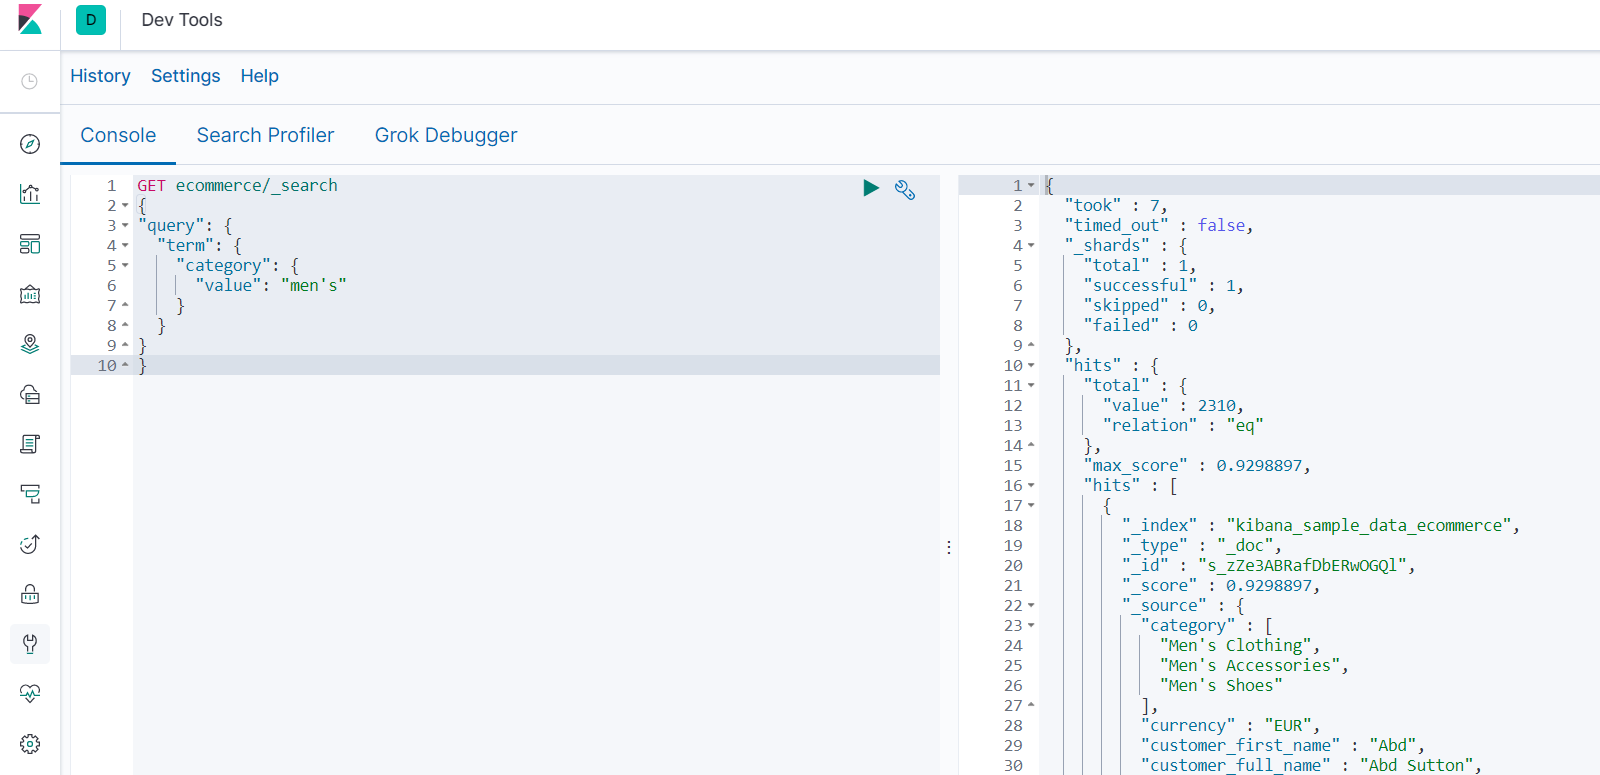This screenshot has width=1600, height=775.
Task: Open Settings link
Action: pyautogui.click(x=185, y=76)
